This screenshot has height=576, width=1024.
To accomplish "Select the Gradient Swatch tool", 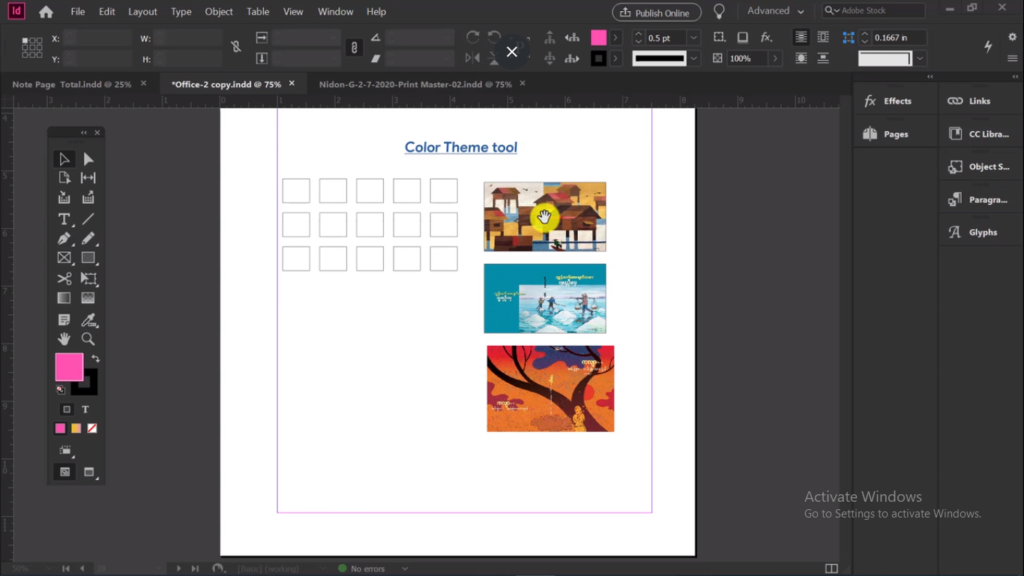I will [x=64, y=298].
